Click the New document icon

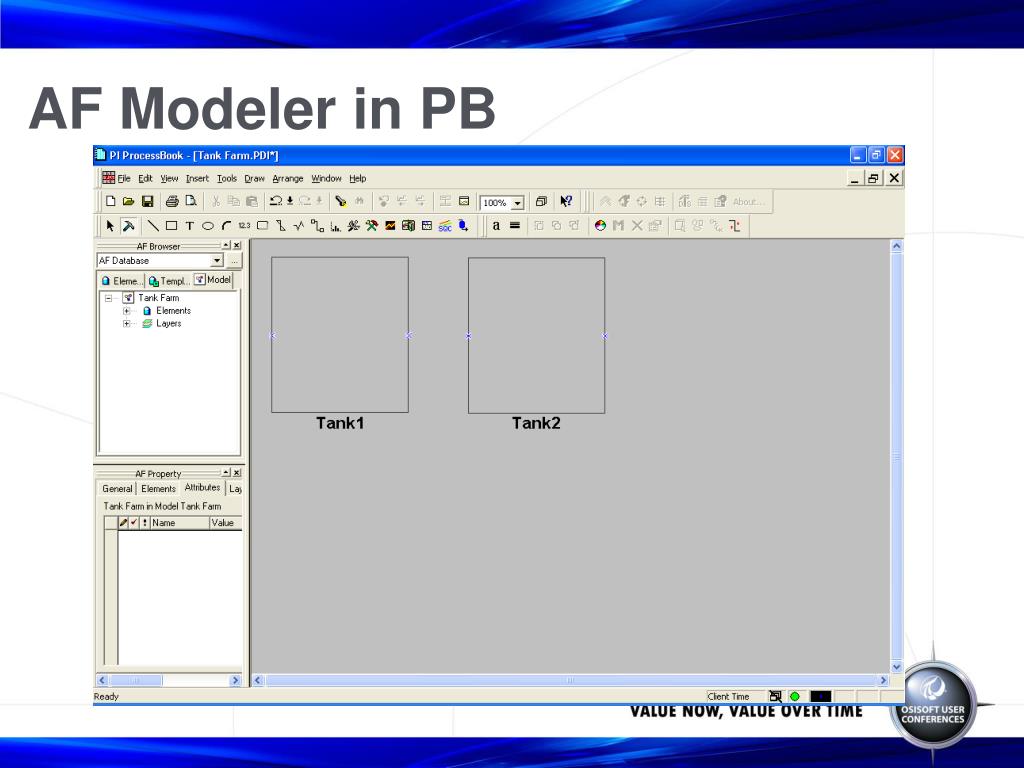(111, 201)
